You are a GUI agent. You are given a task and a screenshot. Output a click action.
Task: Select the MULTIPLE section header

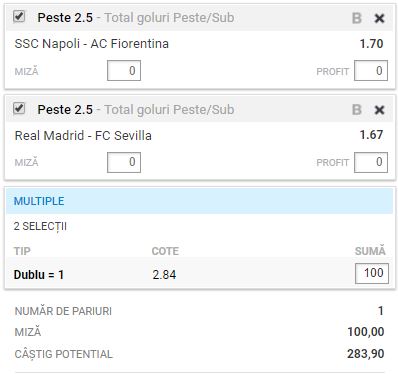[x=199, y=201]
